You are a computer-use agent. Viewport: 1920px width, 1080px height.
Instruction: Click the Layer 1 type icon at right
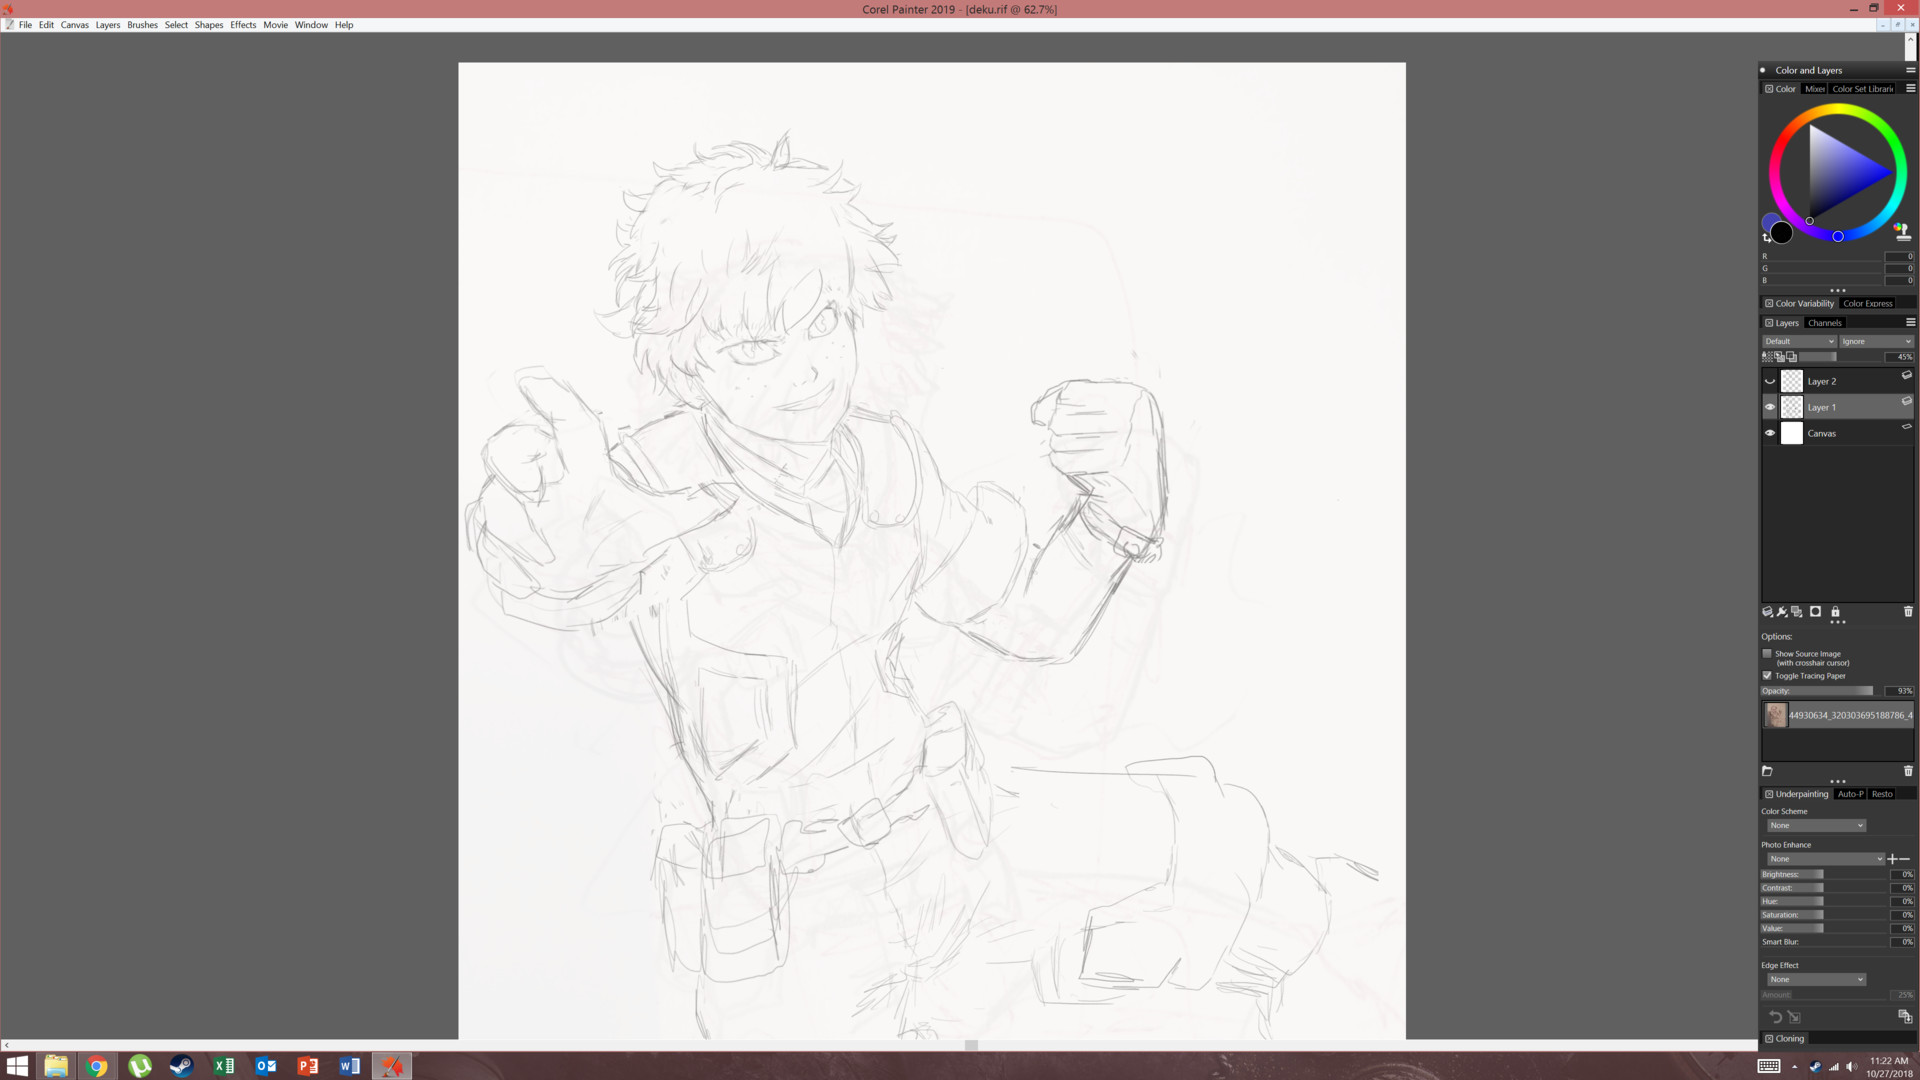coord(1906,401)
